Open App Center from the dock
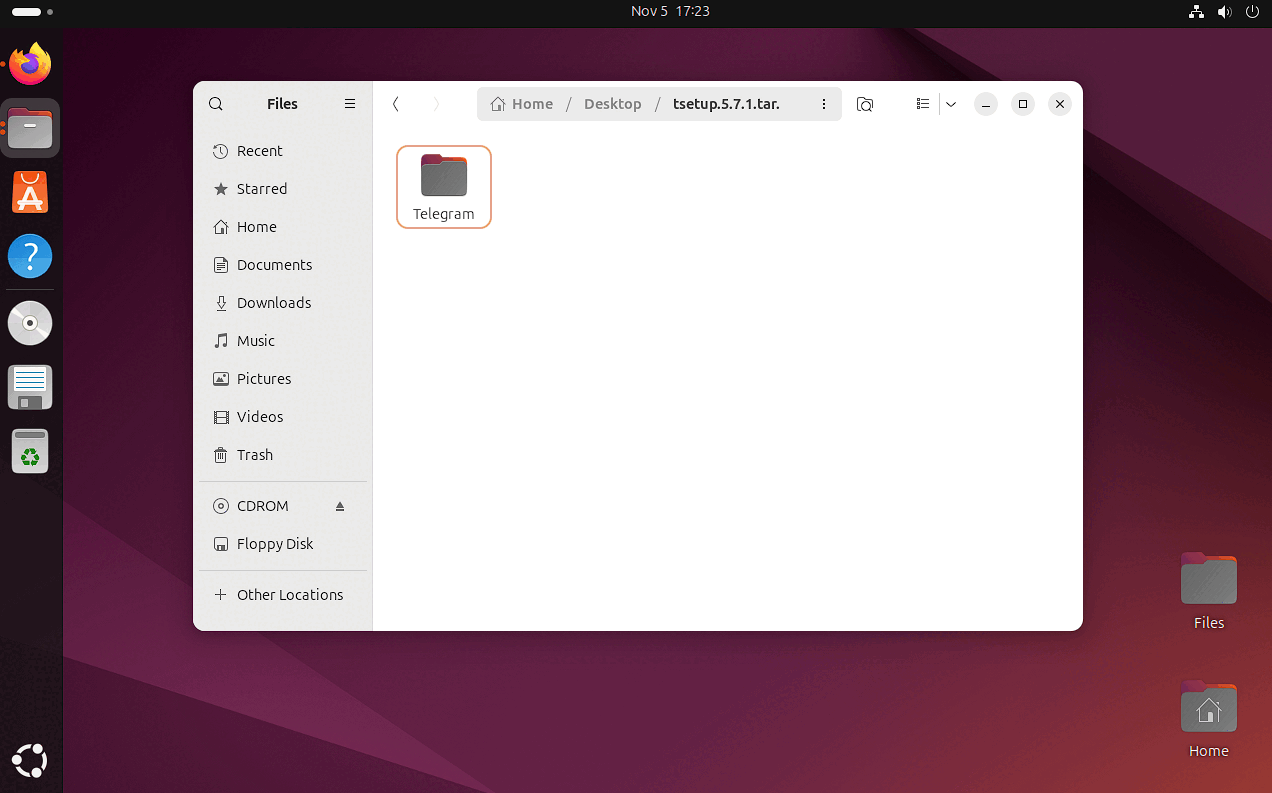 click(30, 193)
